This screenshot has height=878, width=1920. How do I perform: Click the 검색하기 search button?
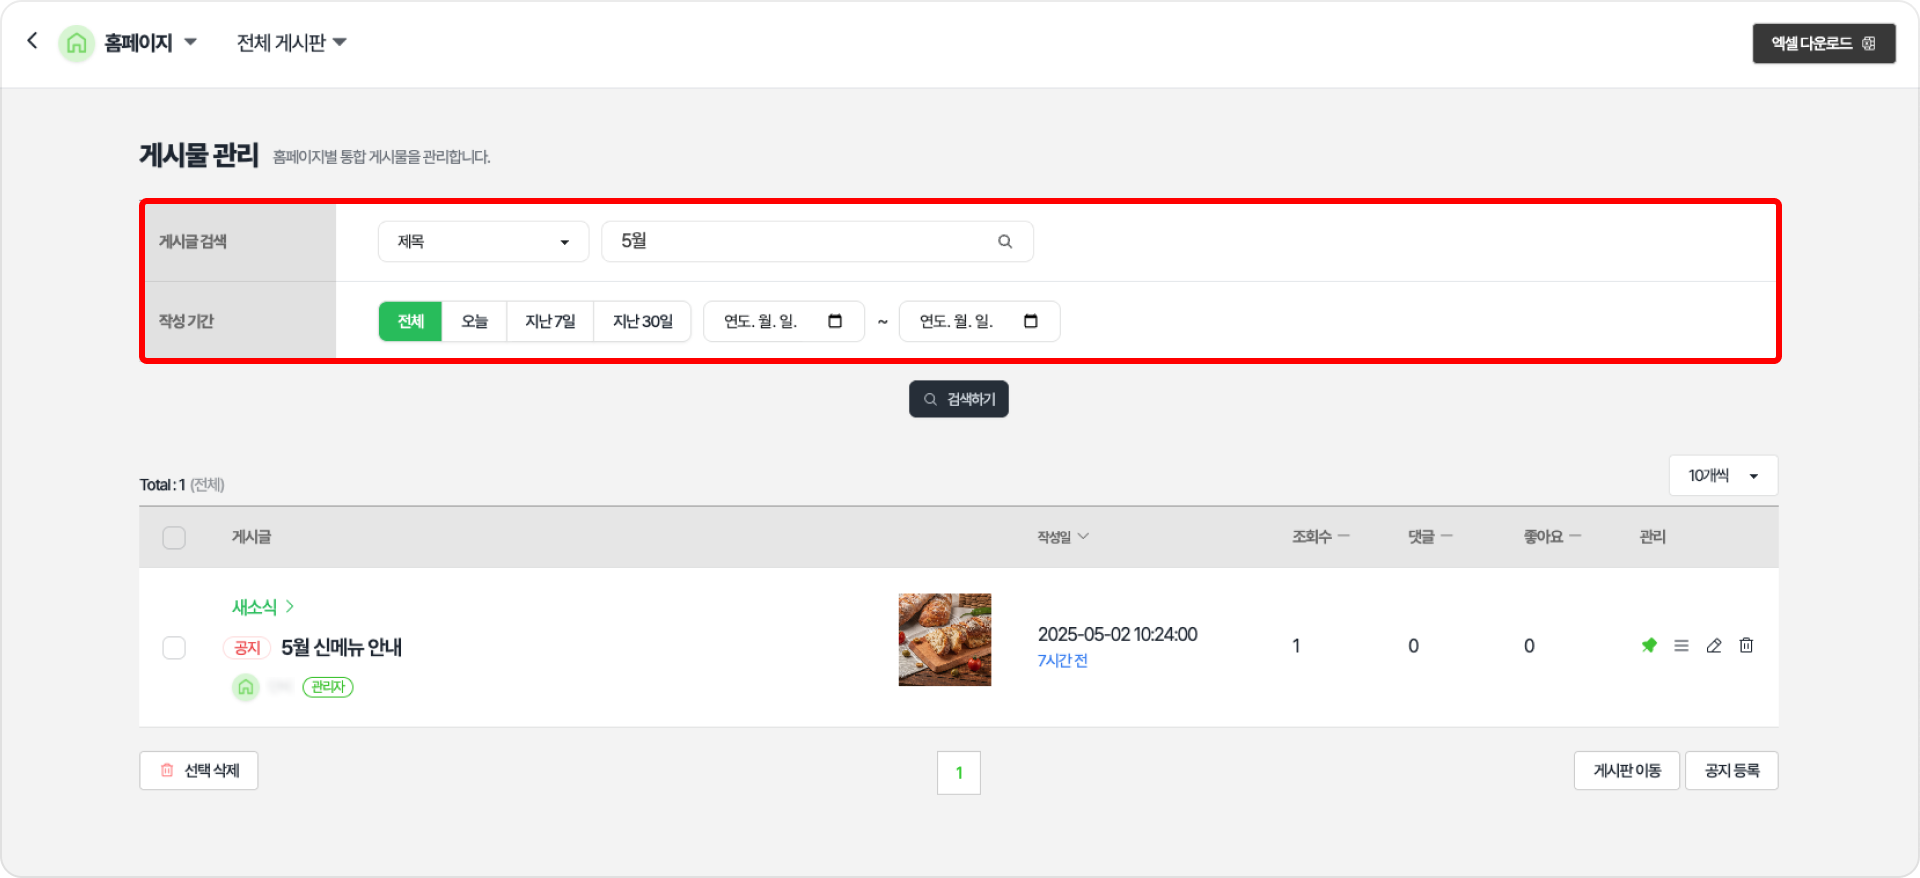[958, 399]
